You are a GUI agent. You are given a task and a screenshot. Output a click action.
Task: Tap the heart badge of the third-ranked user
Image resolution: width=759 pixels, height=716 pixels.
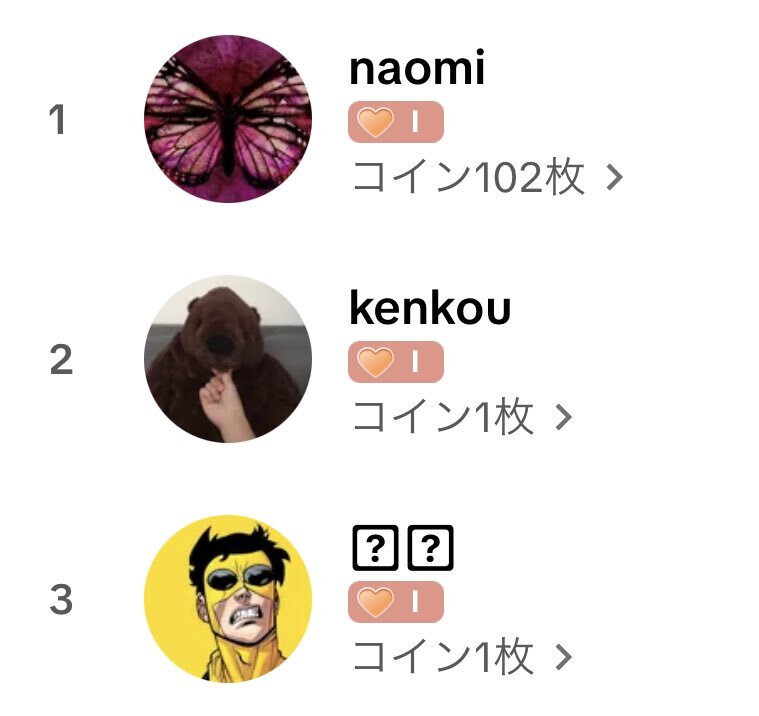(396, 602)
